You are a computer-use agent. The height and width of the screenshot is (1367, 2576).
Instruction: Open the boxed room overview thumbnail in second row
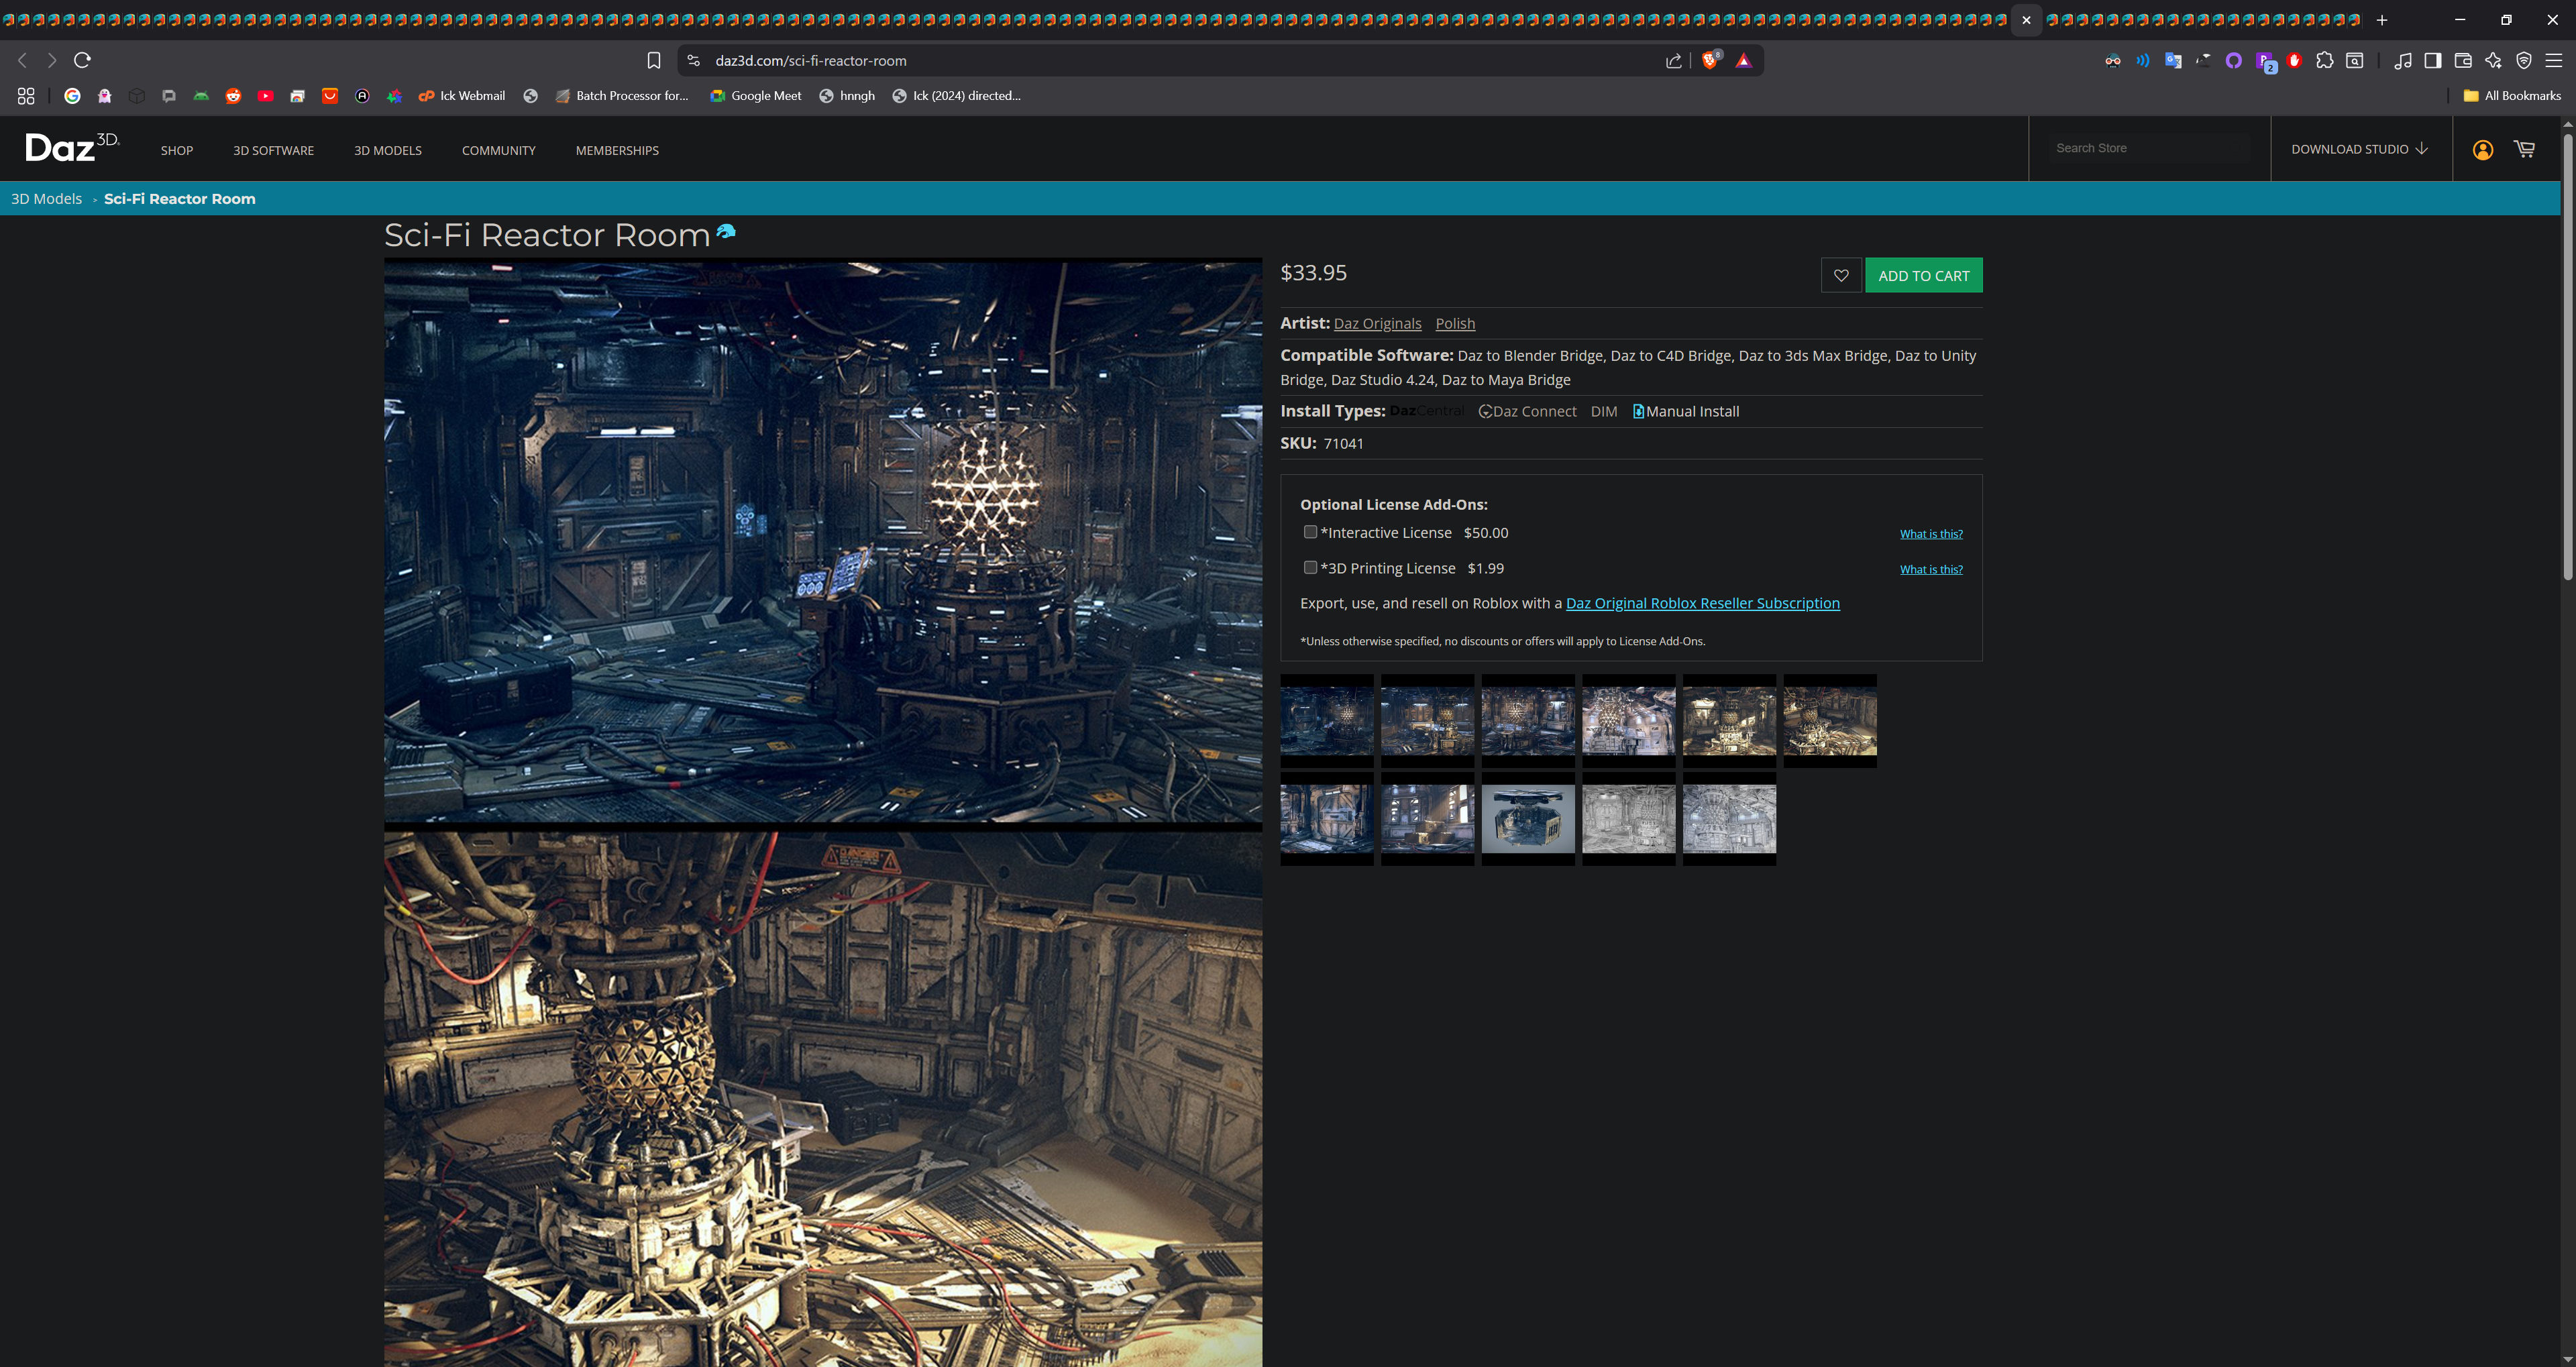click(1528, 819)
